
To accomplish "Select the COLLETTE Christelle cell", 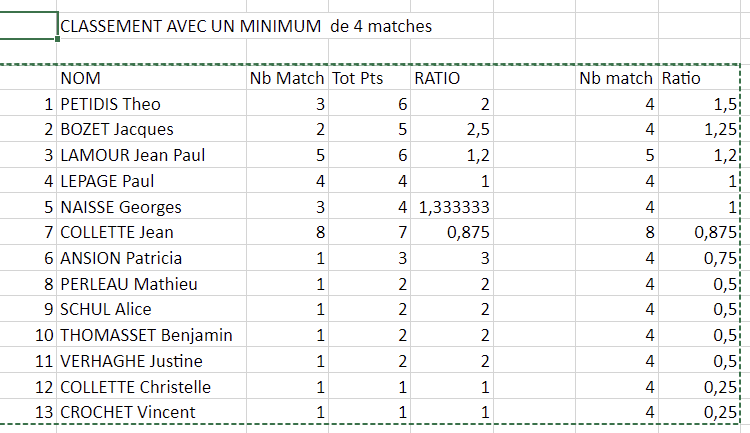I will click(135, 387).
